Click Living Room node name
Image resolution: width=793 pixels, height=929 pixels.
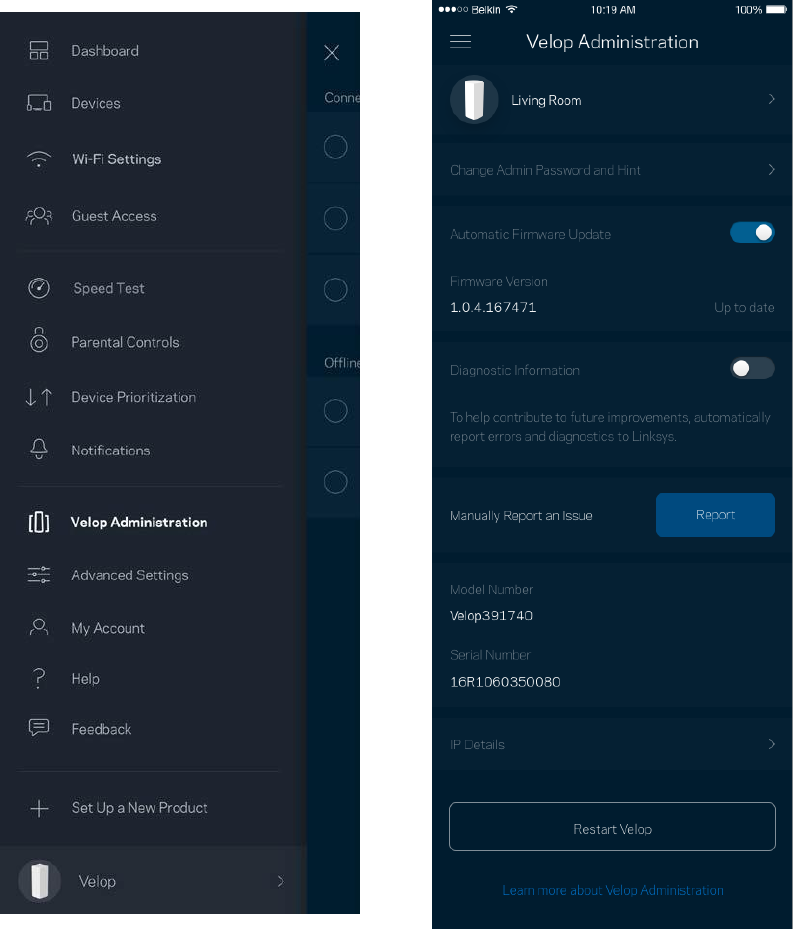(x=546, y=100)
